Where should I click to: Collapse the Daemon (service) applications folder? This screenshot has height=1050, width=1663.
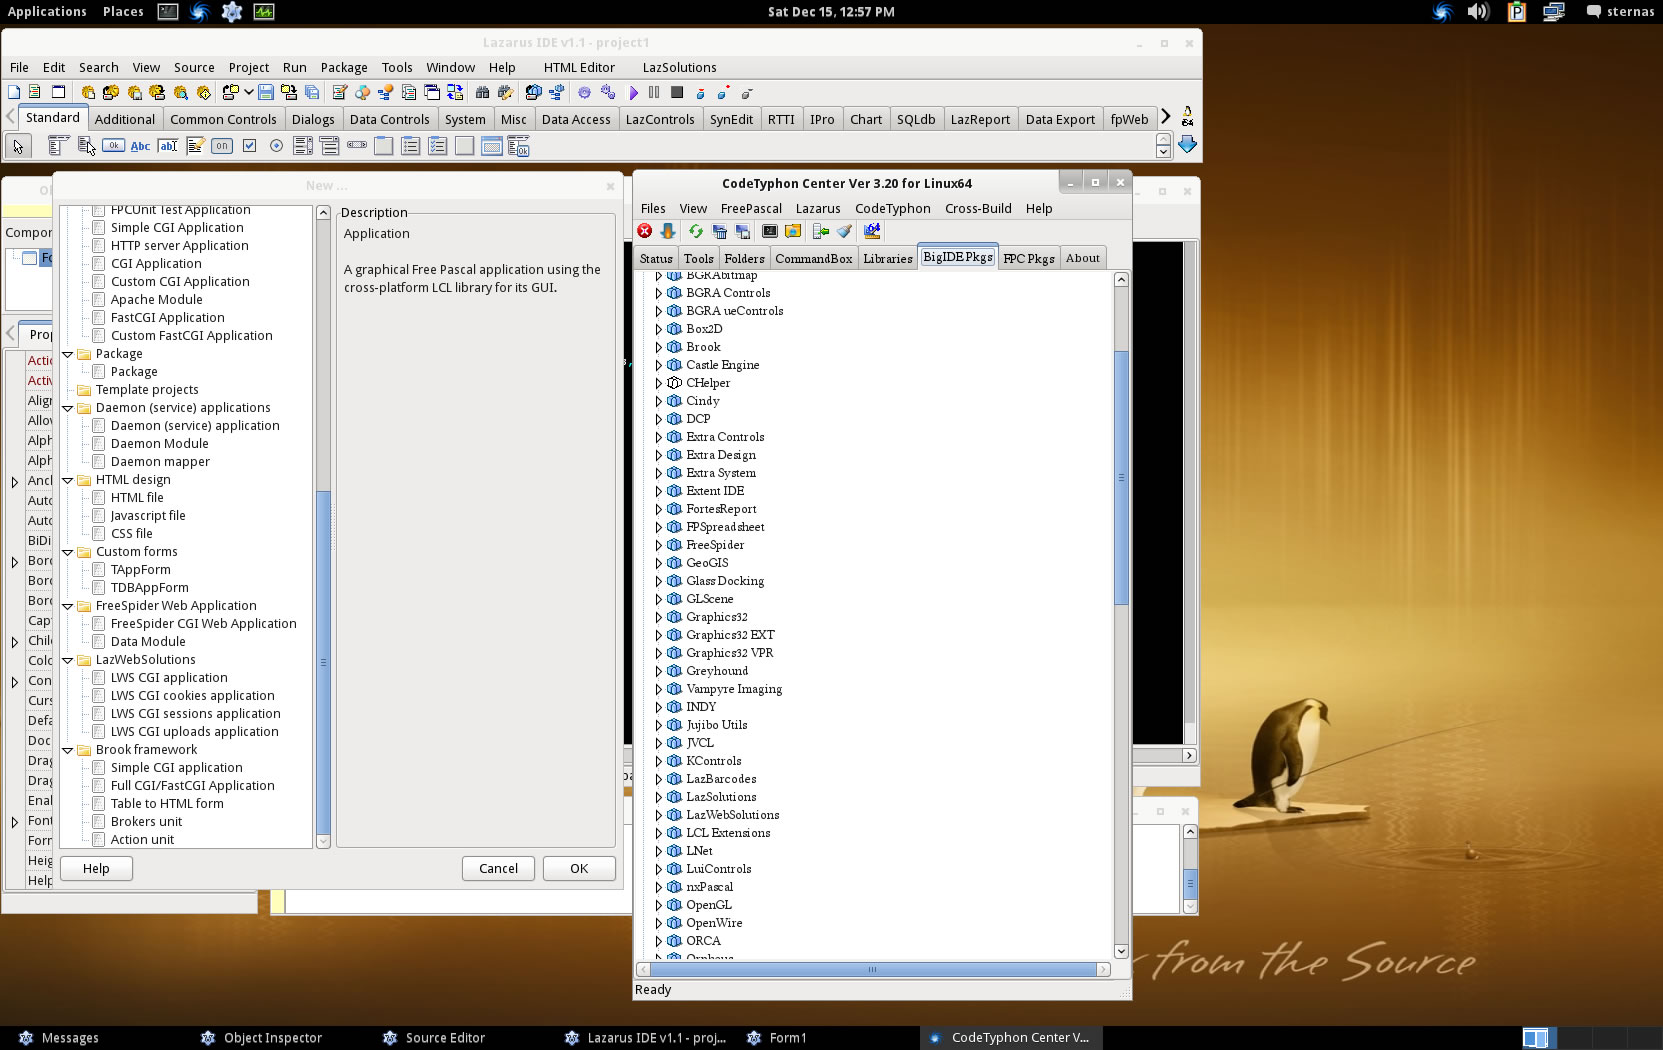point(68,408)
